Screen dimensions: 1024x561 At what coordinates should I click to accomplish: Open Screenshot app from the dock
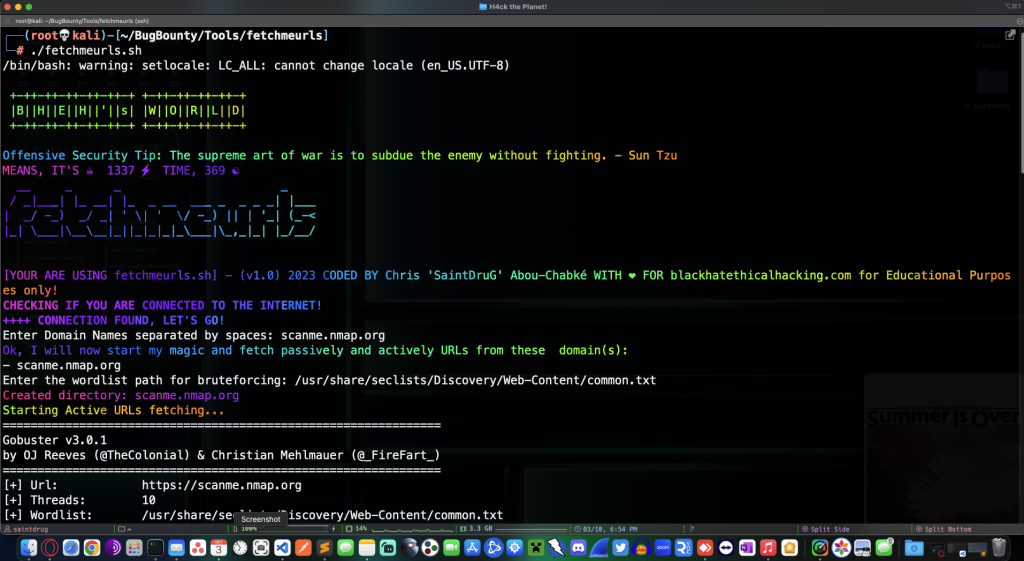coord(261,547)
